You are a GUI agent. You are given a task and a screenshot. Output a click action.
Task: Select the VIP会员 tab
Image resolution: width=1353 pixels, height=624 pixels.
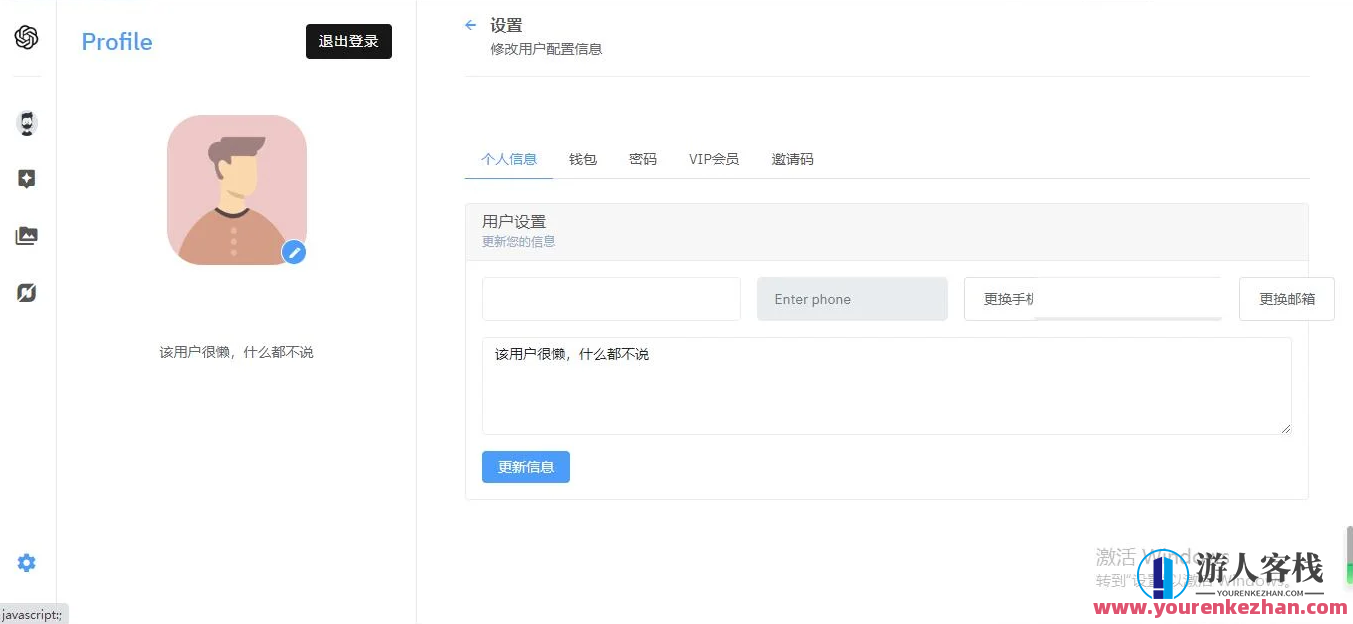(x=713, y=158)
